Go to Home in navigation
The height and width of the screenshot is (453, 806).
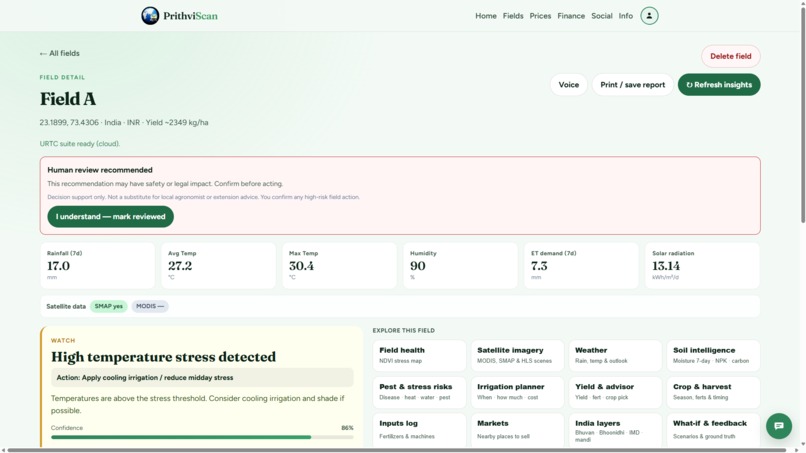click(486, 16)
